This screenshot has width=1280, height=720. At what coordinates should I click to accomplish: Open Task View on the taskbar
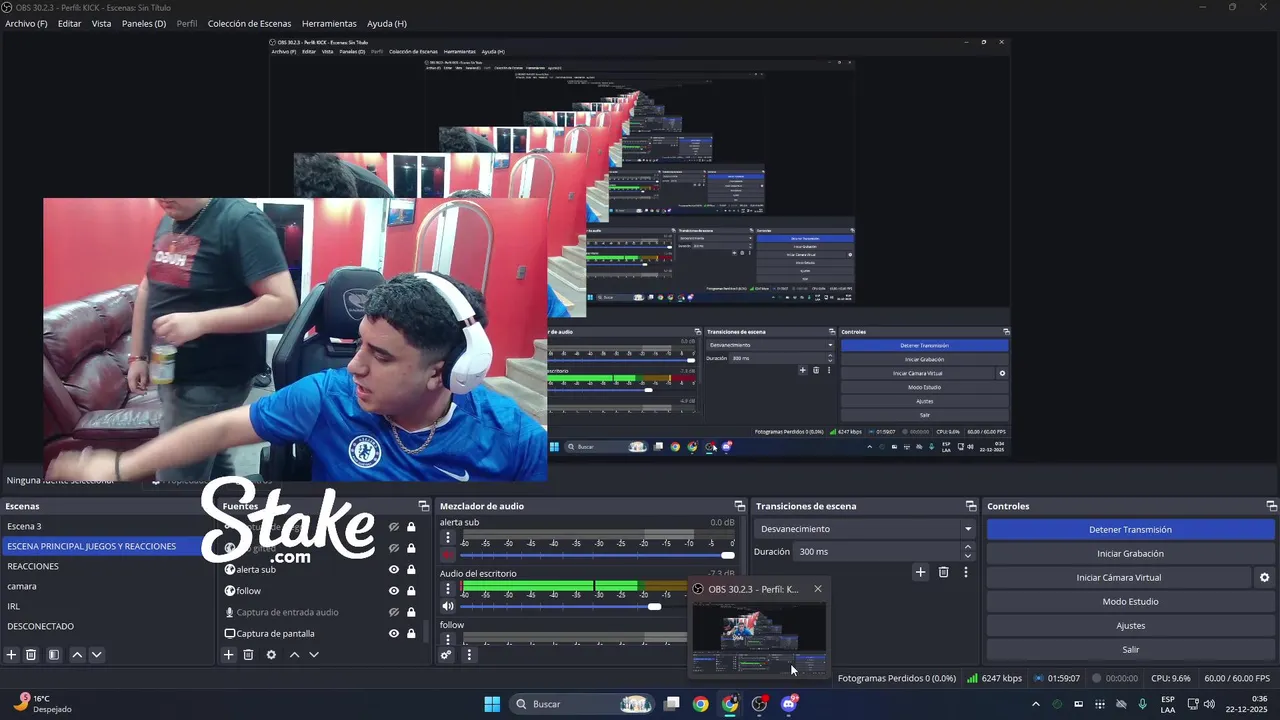tap(672, 704)
